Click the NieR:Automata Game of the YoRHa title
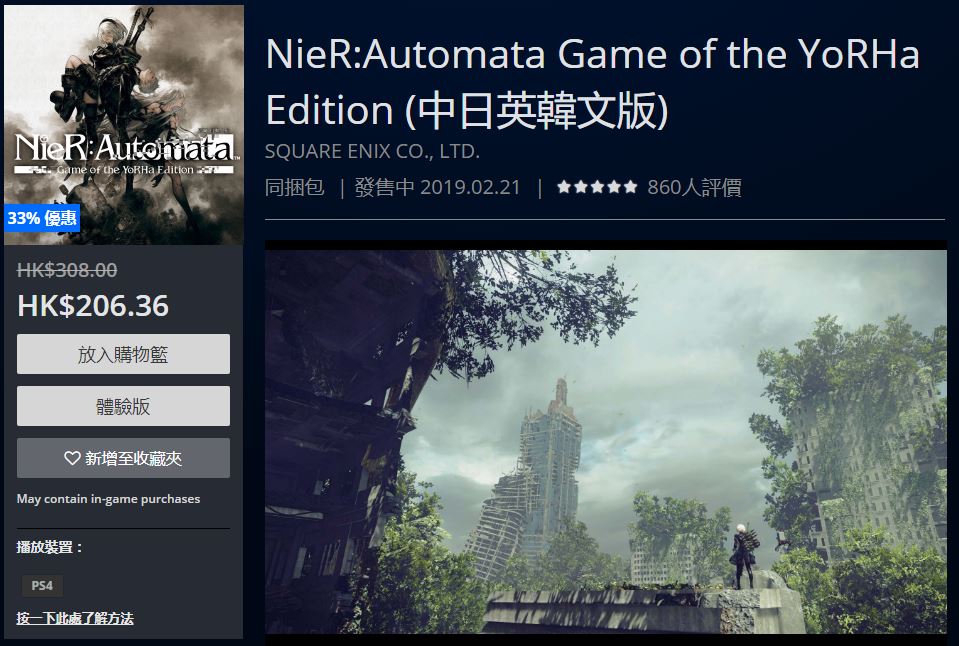This screenshot has height=646, width=959. [592, 82]
